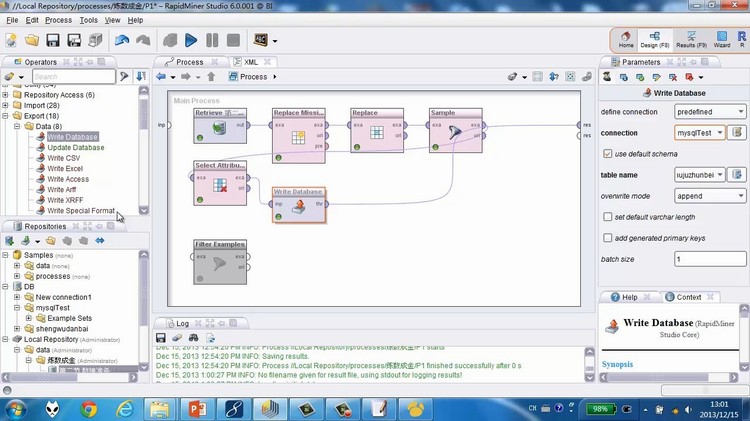Click the table name browse icon
The width and height of the screenshot is (750, 421).
click(x=737, y=175)
